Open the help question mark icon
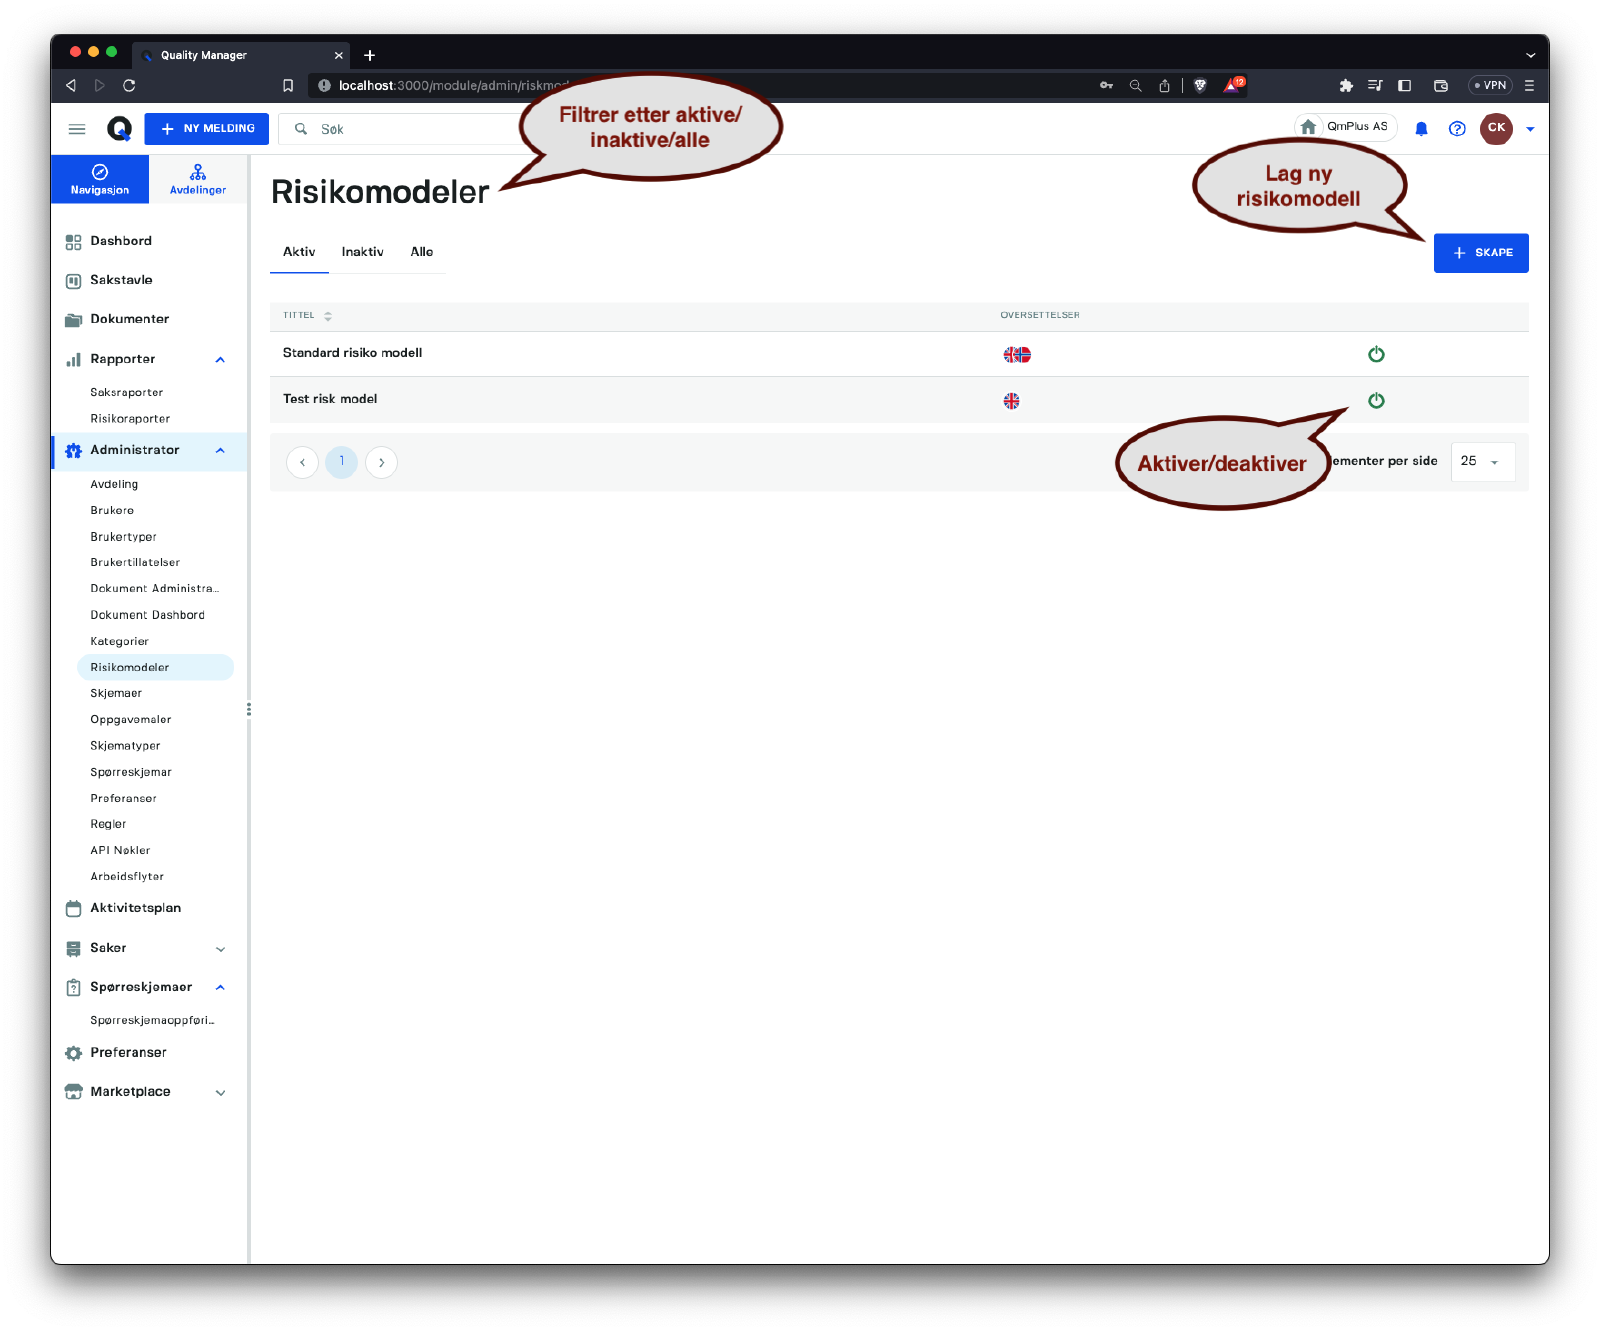The height and width of the screenshot is (1331, 1600). tap(1457, 129)
